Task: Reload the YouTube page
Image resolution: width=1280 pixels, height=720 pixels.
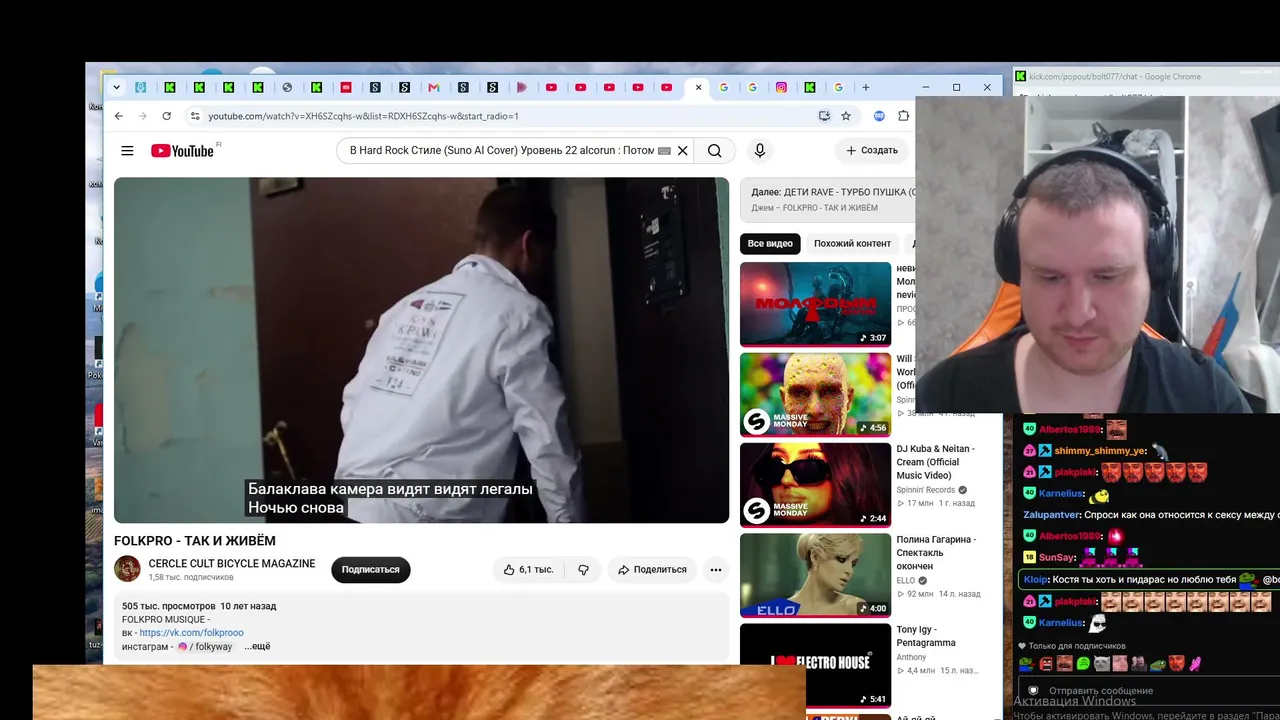Action: click(x=166, y=116)
